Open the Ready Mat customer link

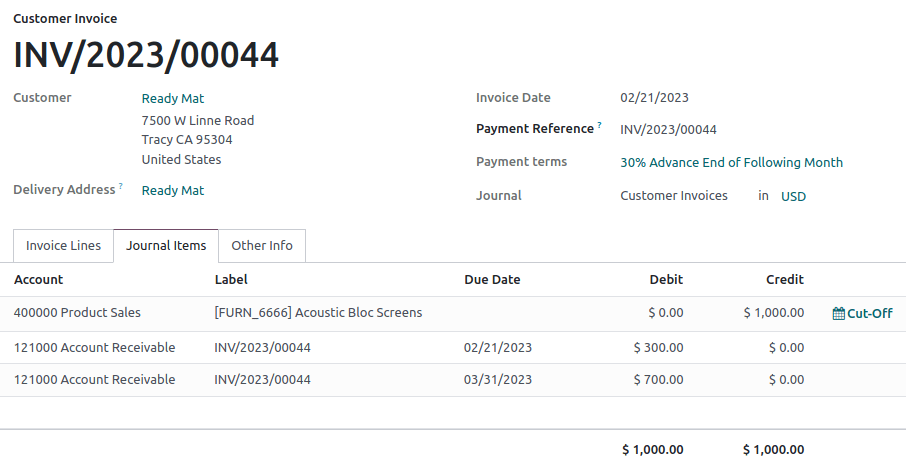click(x=173, y=99)
